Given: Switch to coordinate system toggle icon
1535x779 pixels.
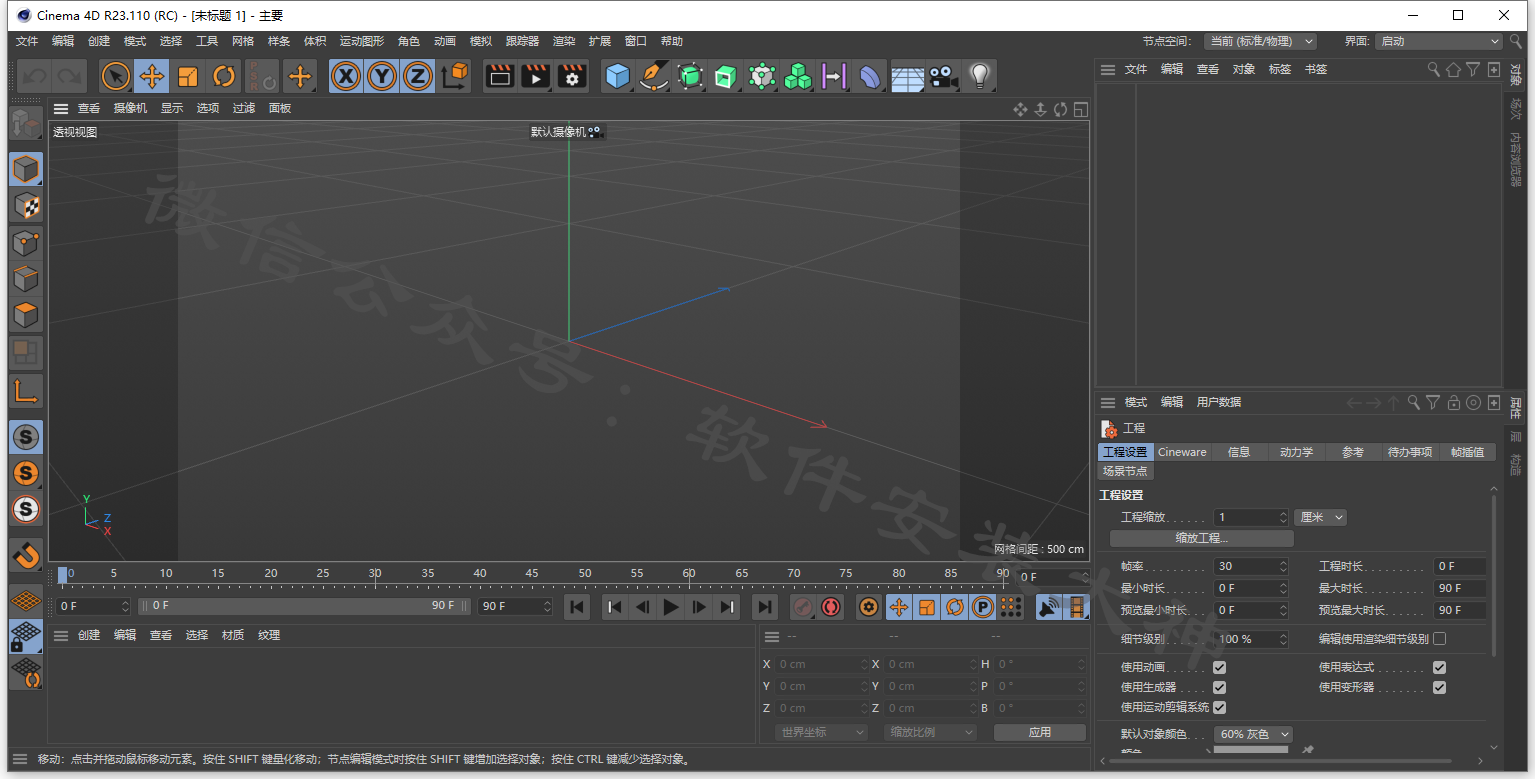Looking at the screenshot, I should tap(454, 76).
